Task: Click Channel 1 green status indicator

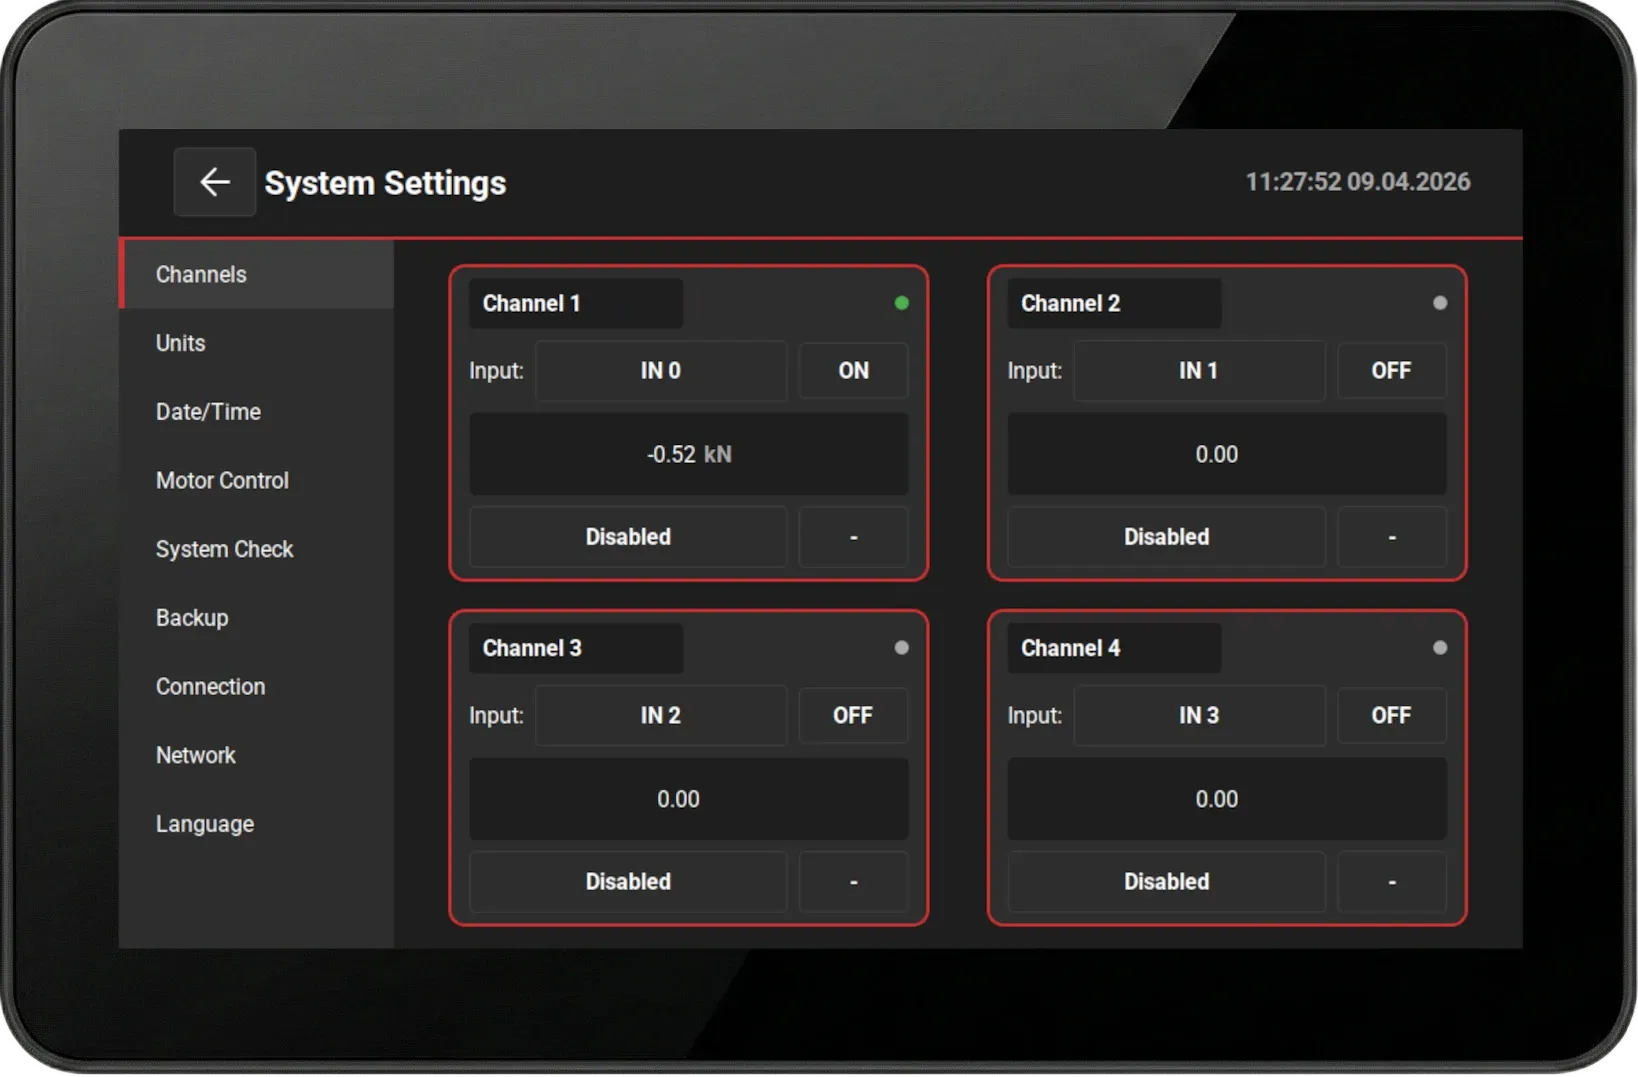Action: click(901, 303)
